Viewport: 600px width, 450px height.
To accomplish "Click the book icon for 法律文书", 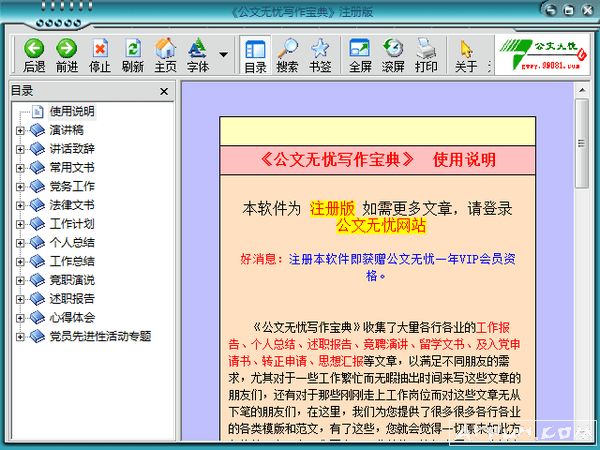I will tap(37, 205).
